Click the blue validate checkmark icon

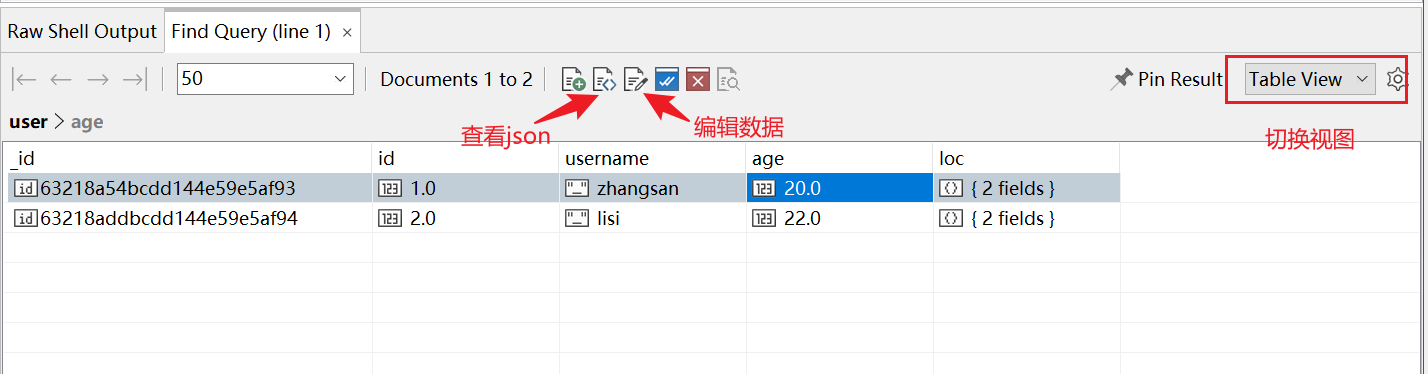click(x=667, y=80)
